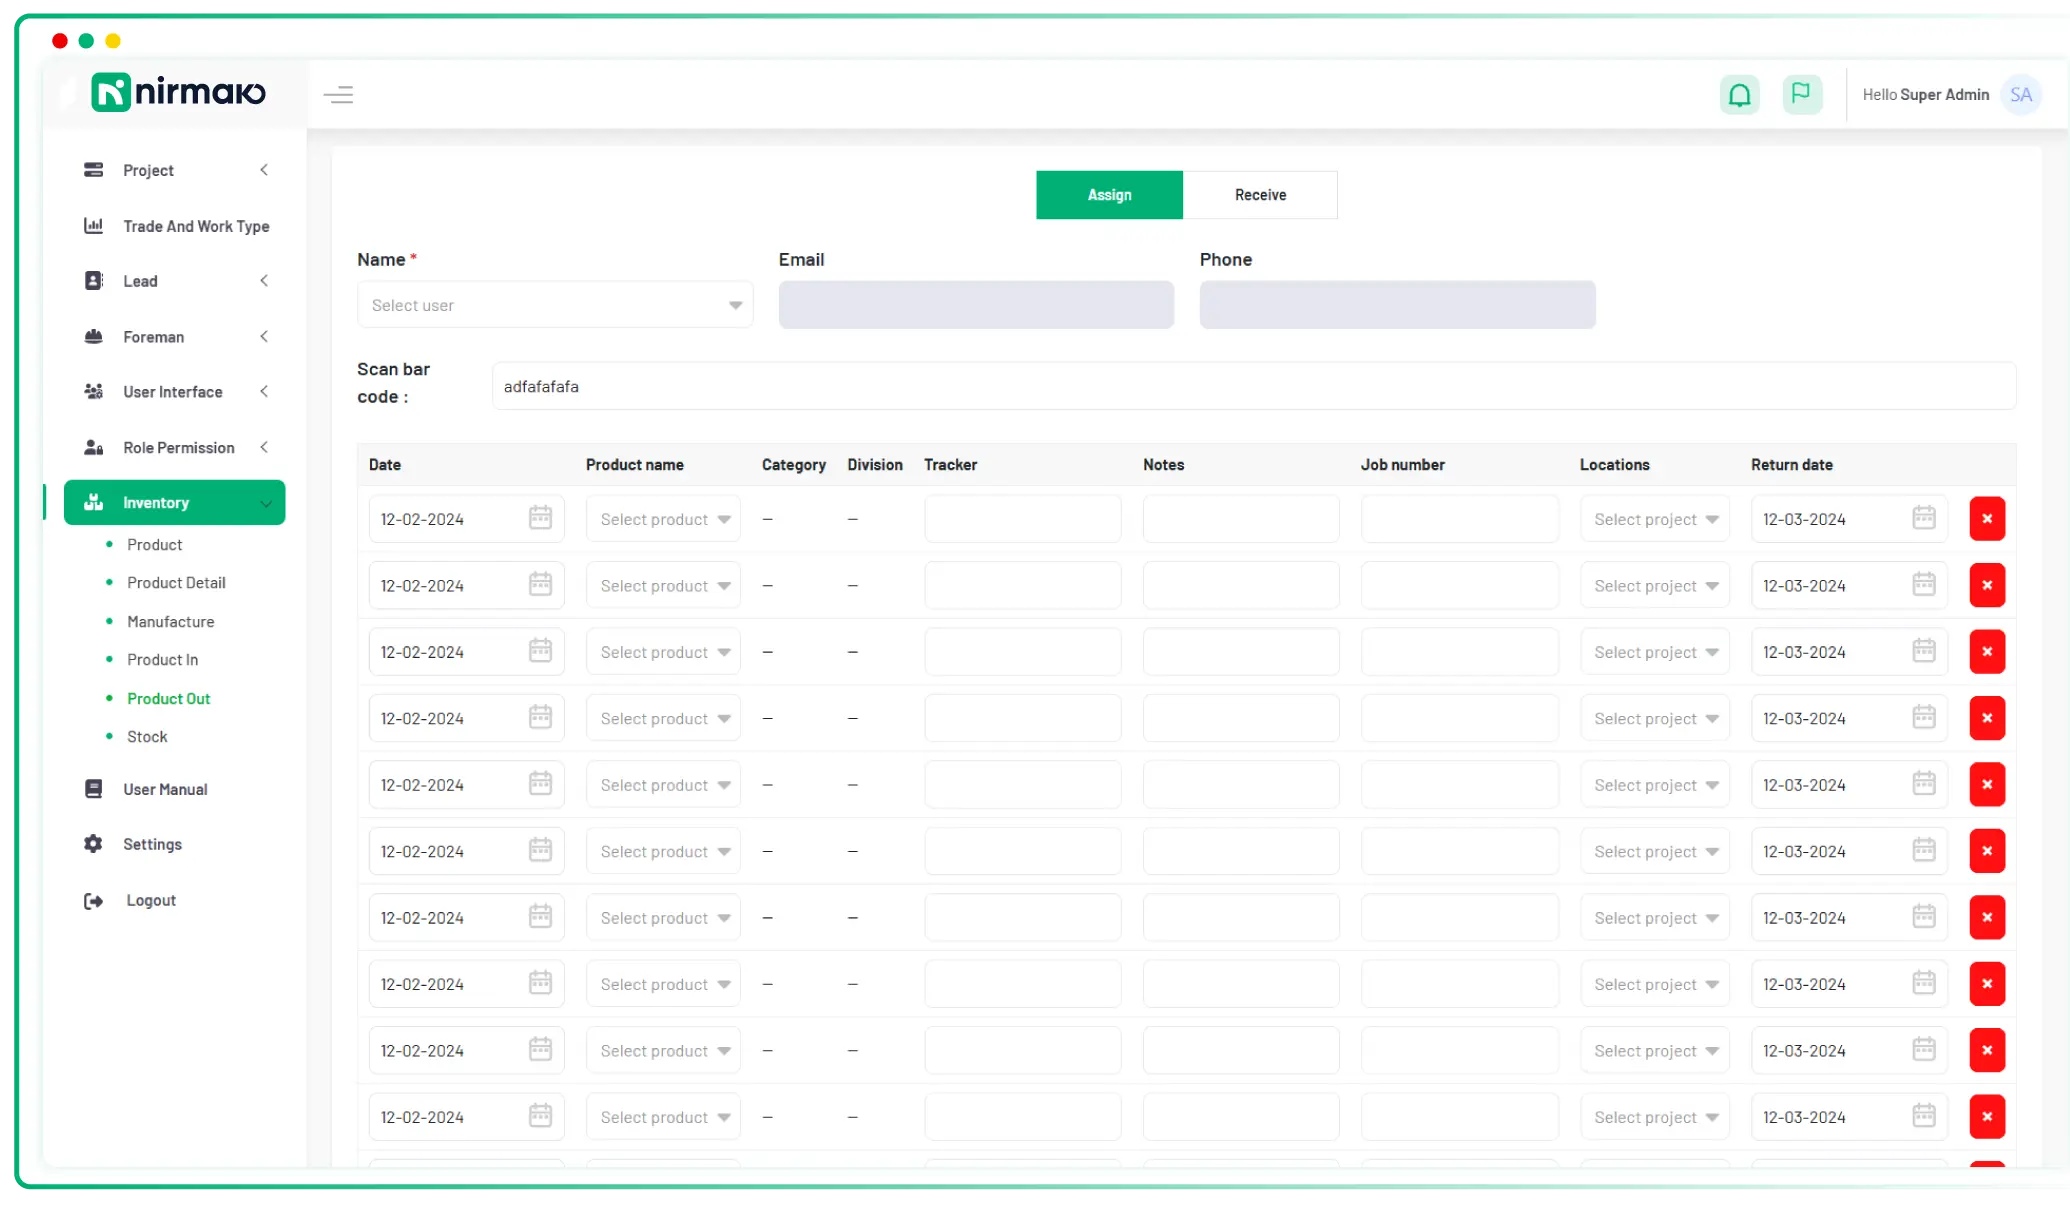The image size is (2070, 1215).
Task: Open the first Select product dropdown
Action: 662,518
